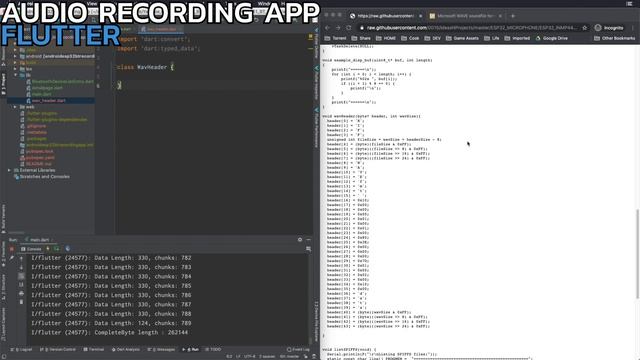Collapse the lib folder in project tree

[x=15, y=75]
